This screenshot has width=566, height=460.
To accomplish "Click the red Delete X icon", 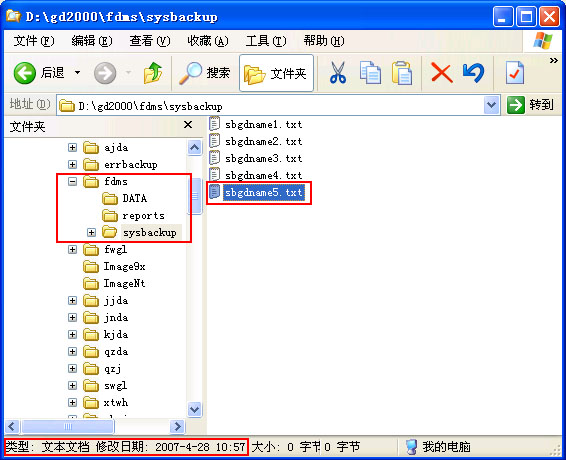I will (442, 73).
